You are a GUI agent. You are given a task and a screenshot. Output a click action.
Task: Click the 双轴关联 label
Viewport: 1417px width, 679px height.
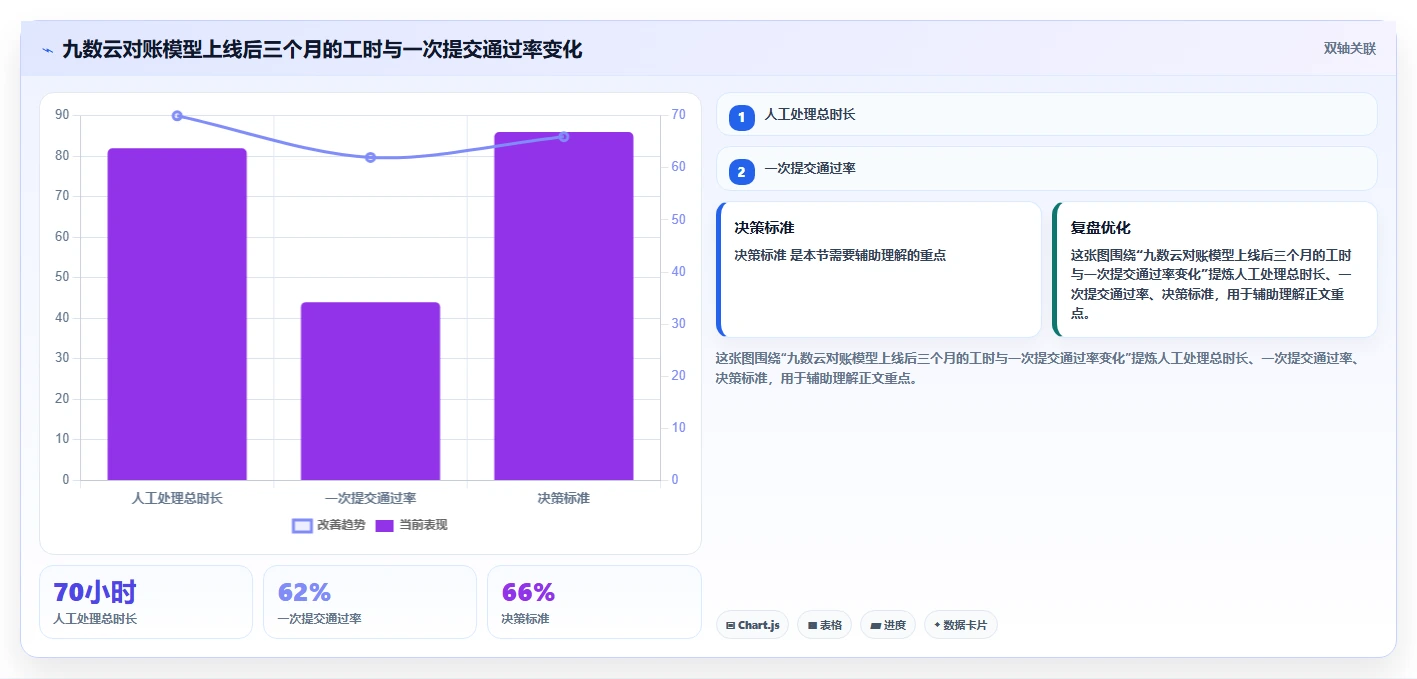coord(1350,49)
